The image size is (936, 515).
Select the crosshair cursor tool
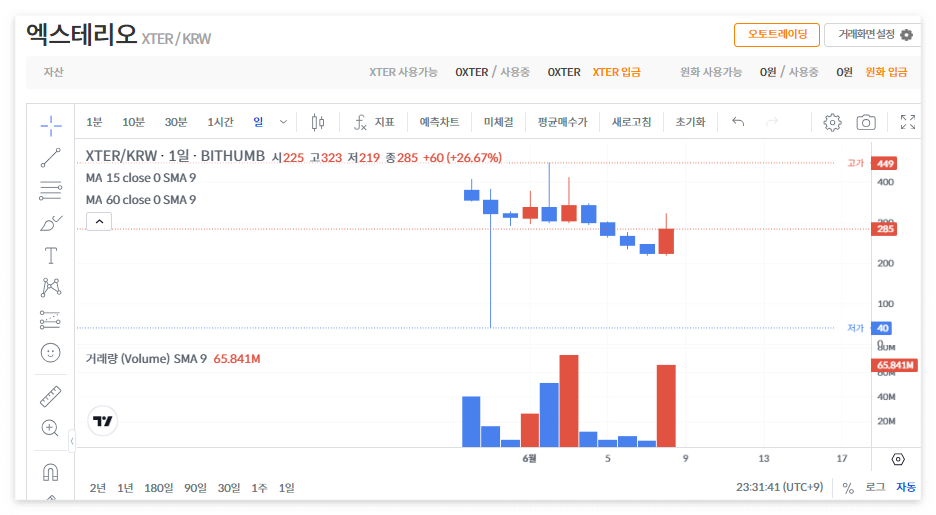51,125
